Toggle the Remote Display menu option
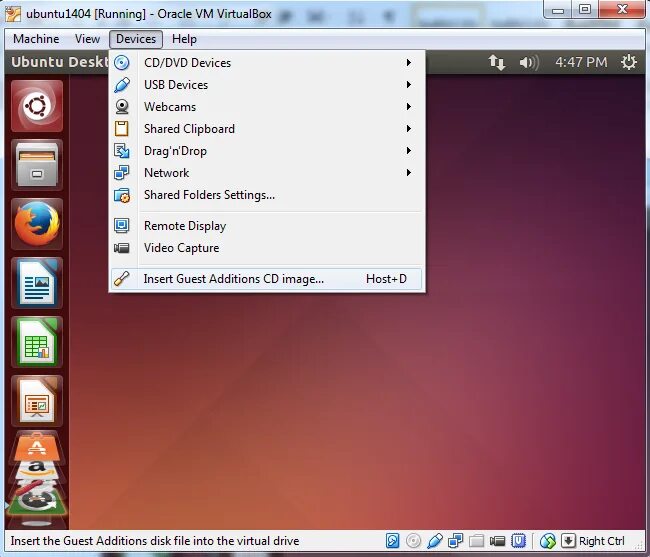Viewport: 650px width, 557px height. [x=267, y=226]
